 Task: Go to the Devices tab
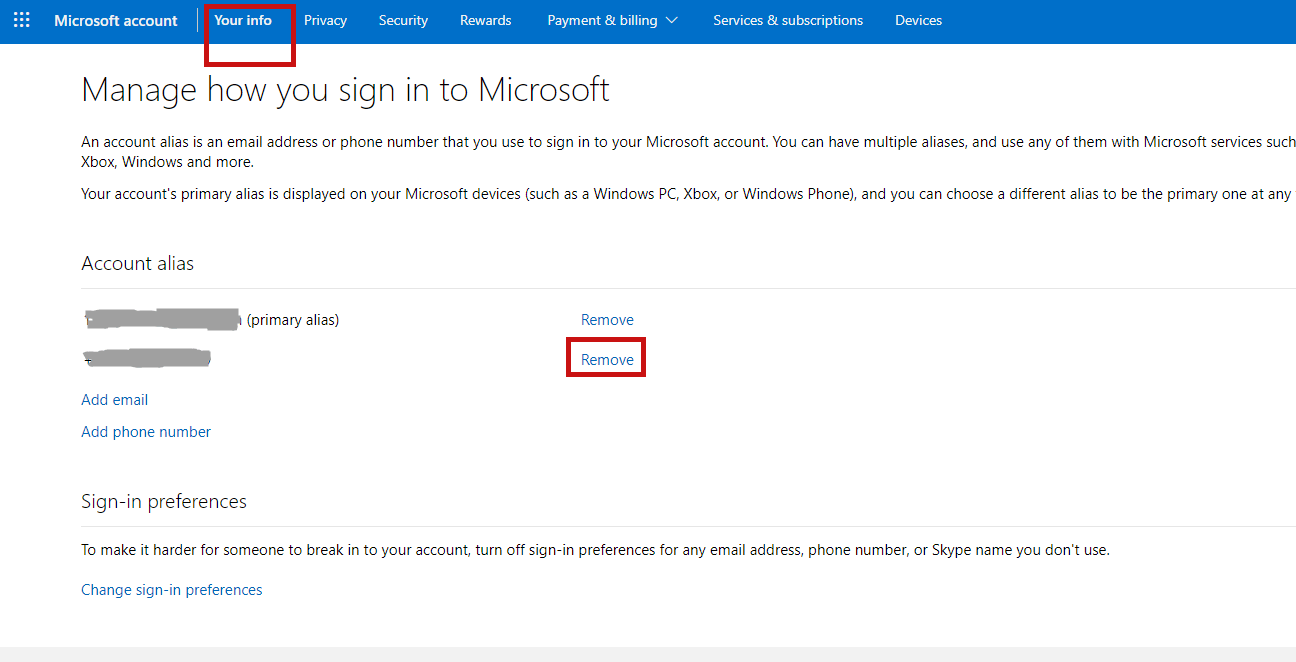pos(918,20)
